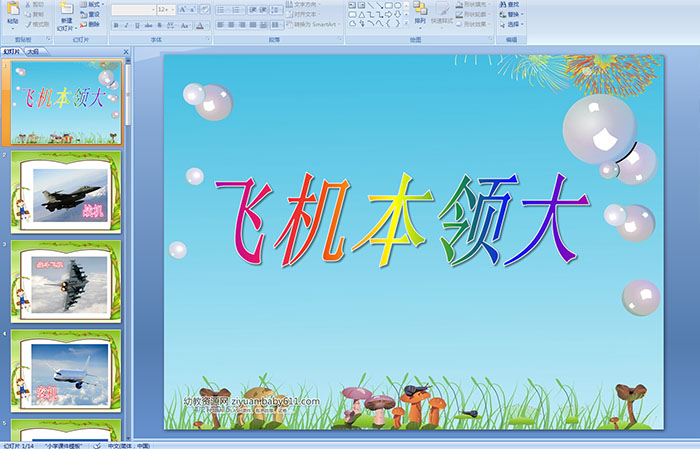700x449 pixels.
Task: Open the font name dropdown
Action: 154,9
